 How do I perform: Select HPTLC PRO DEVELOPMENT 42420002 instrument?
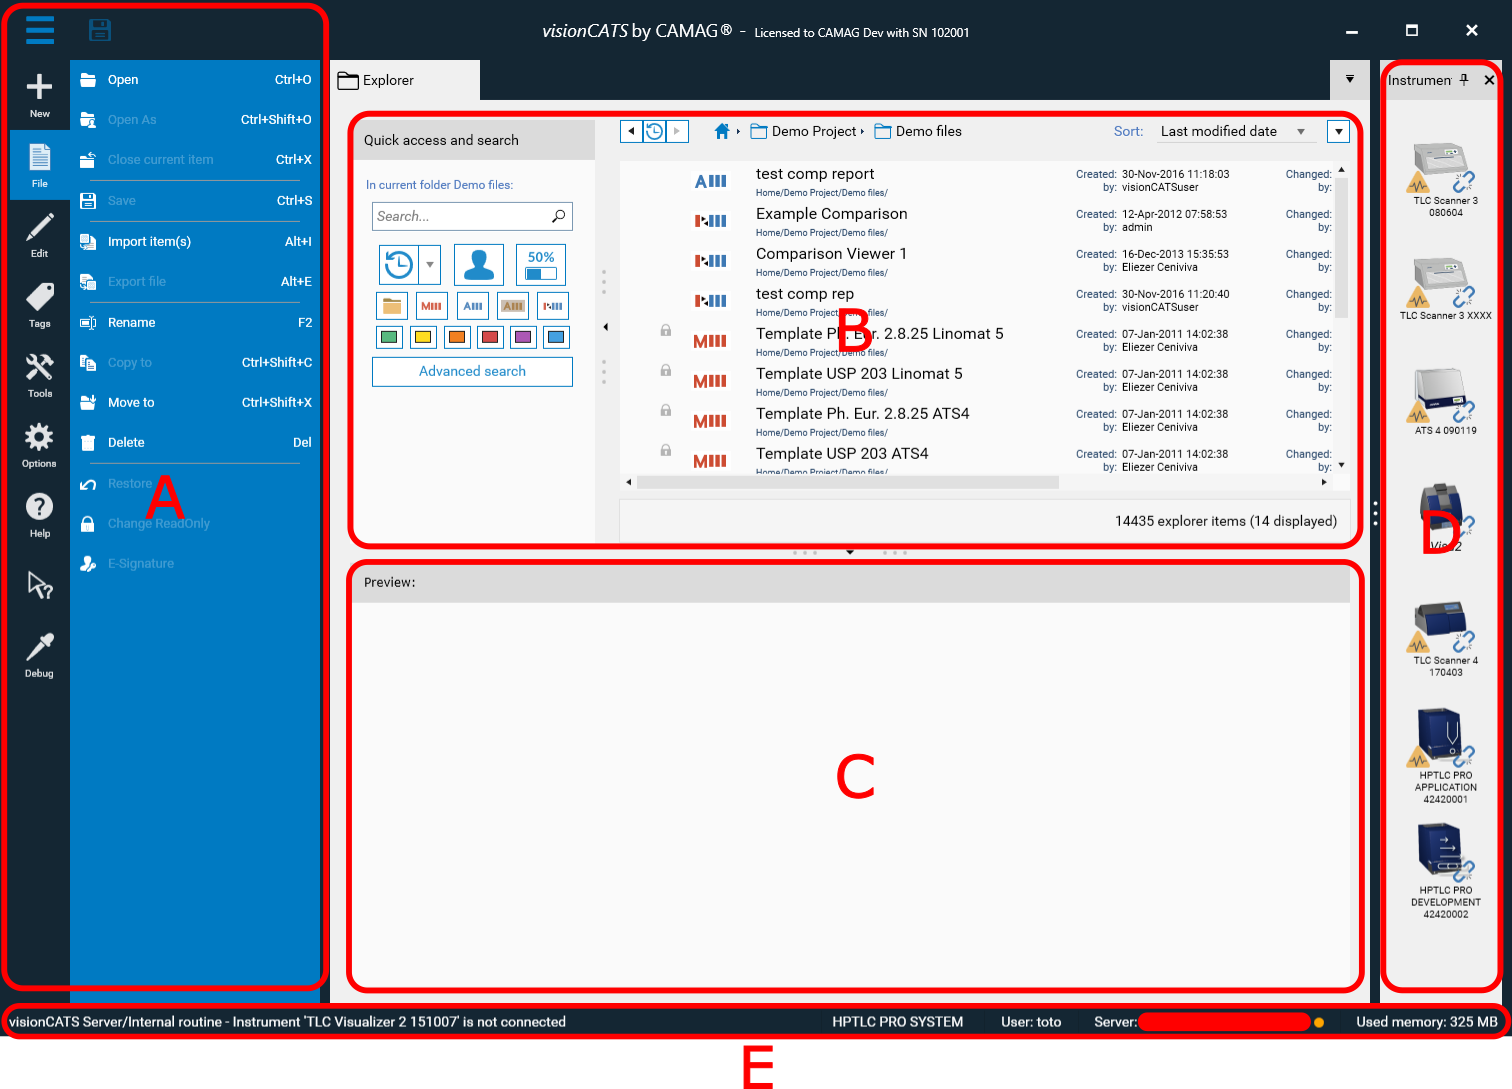click(1445, 871)
